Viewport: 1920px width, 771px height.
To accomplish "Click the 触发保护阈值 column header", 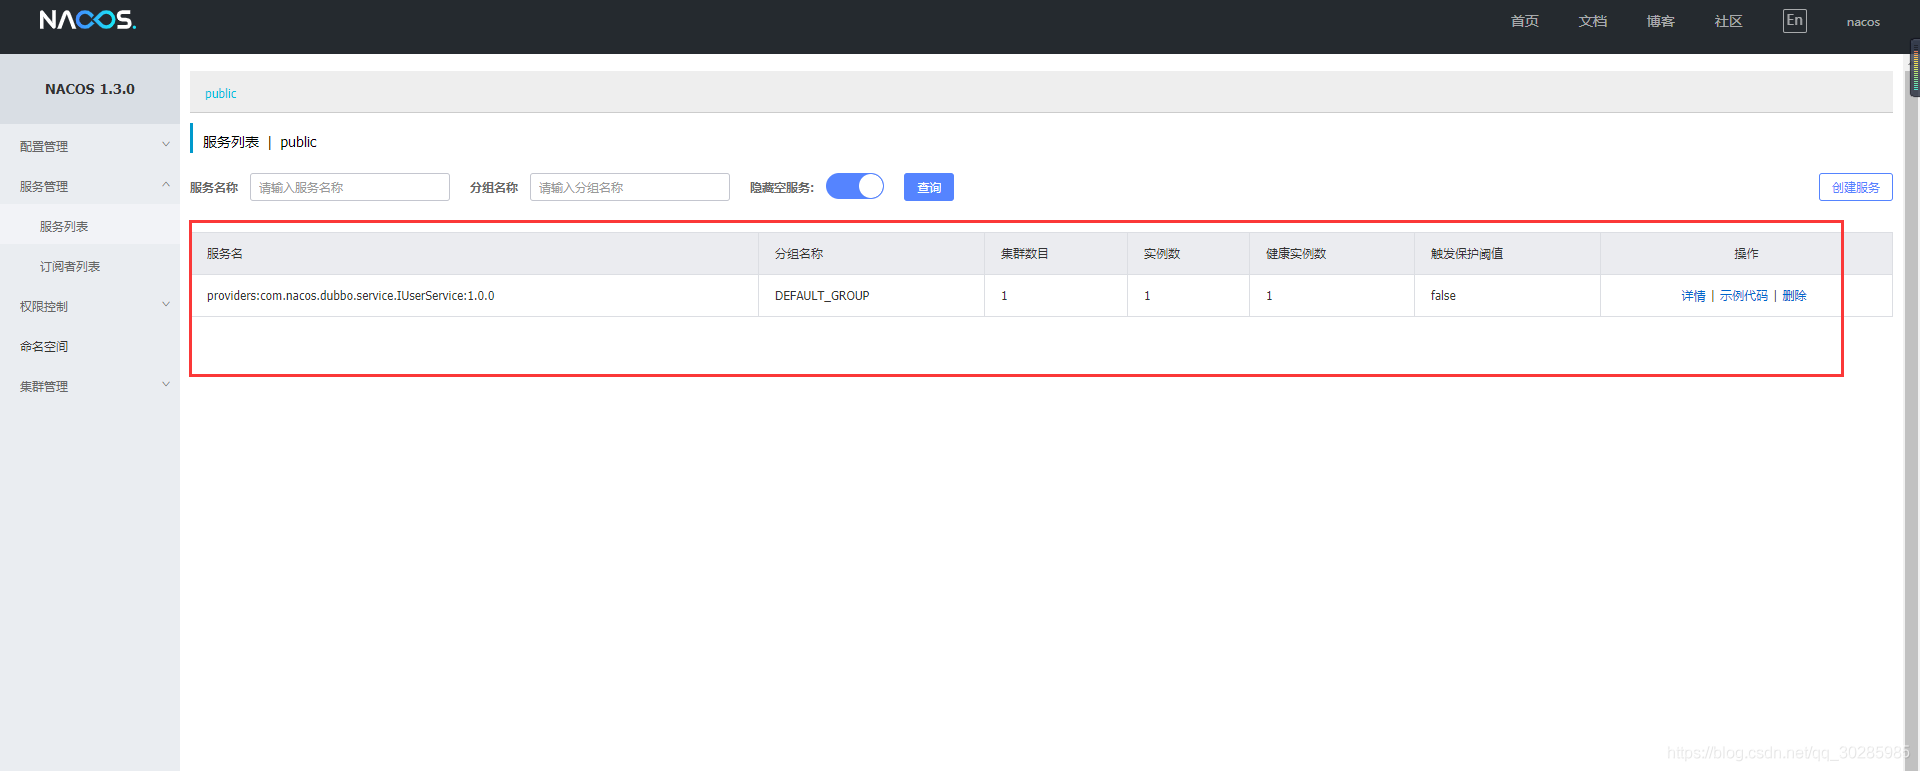I will (1507, 254).
